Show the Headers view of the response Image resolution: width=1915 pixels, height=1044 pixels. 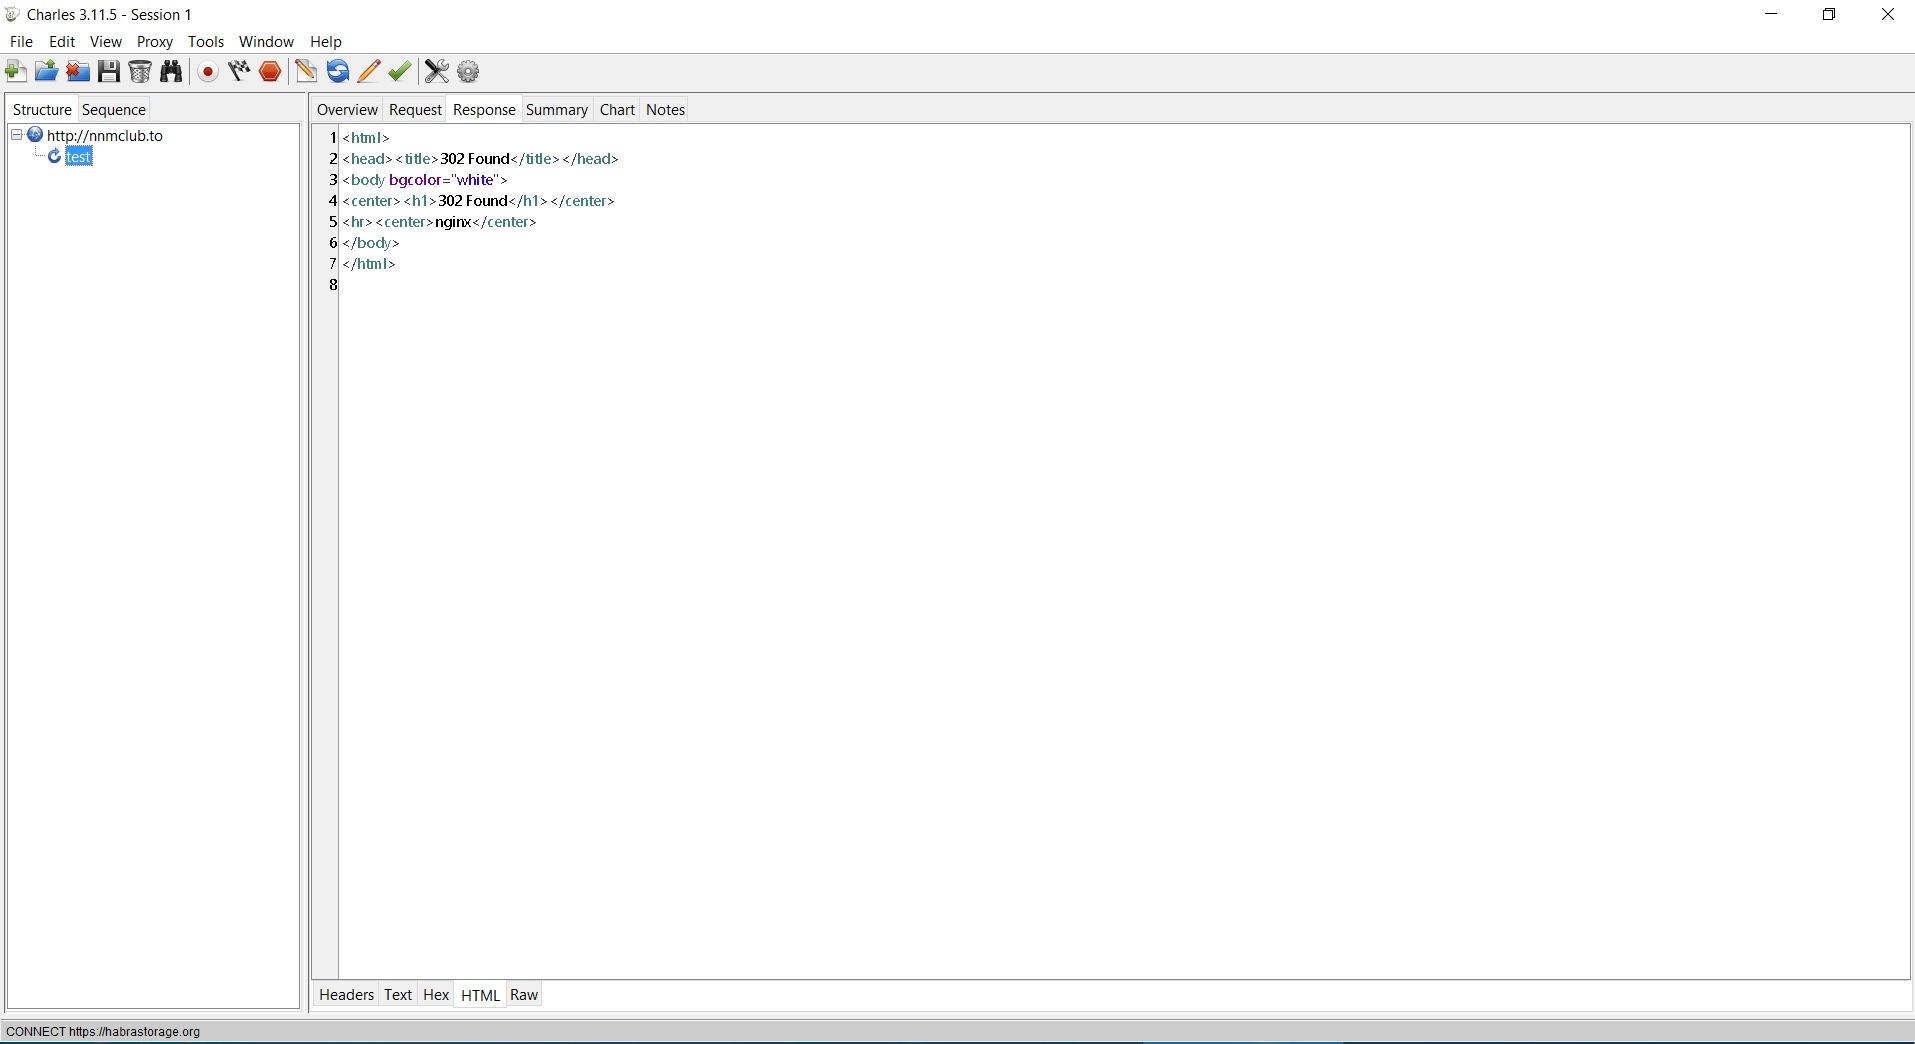346,995
